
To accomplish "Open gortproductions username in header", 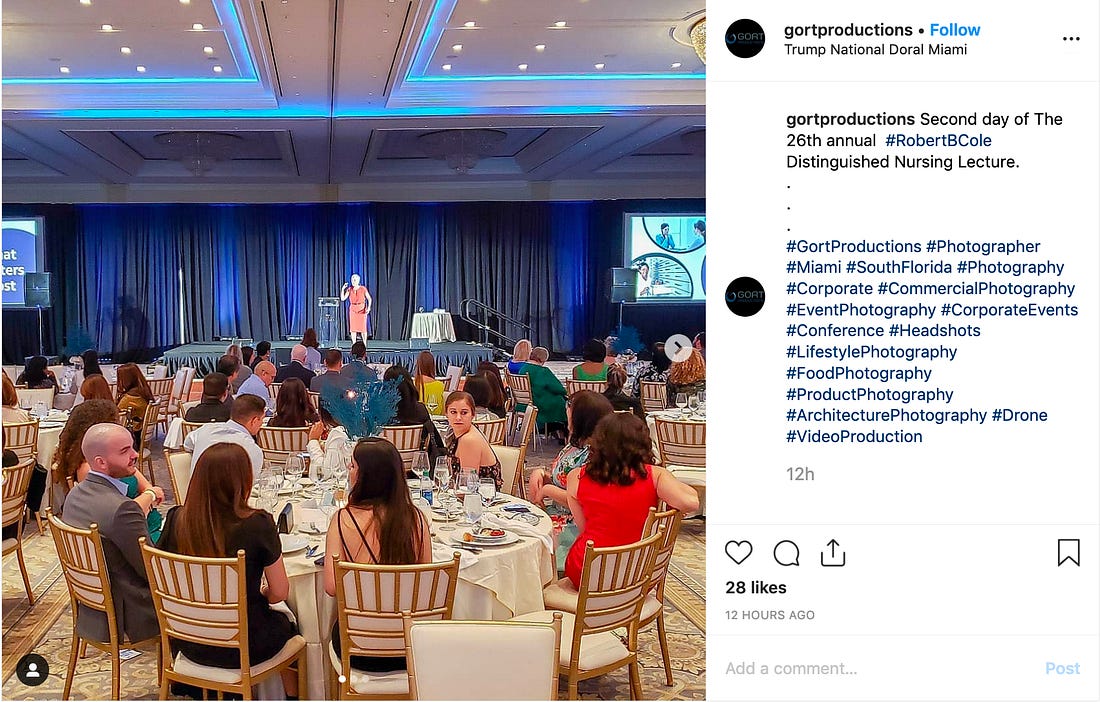I will coord(848,30).
